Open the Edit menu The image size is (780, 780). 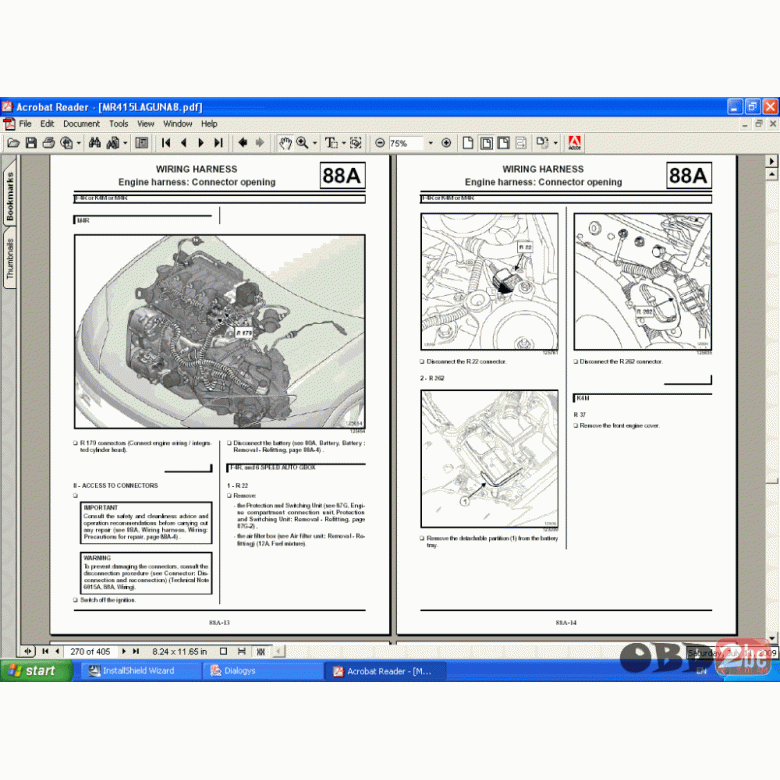coord(47,124)
